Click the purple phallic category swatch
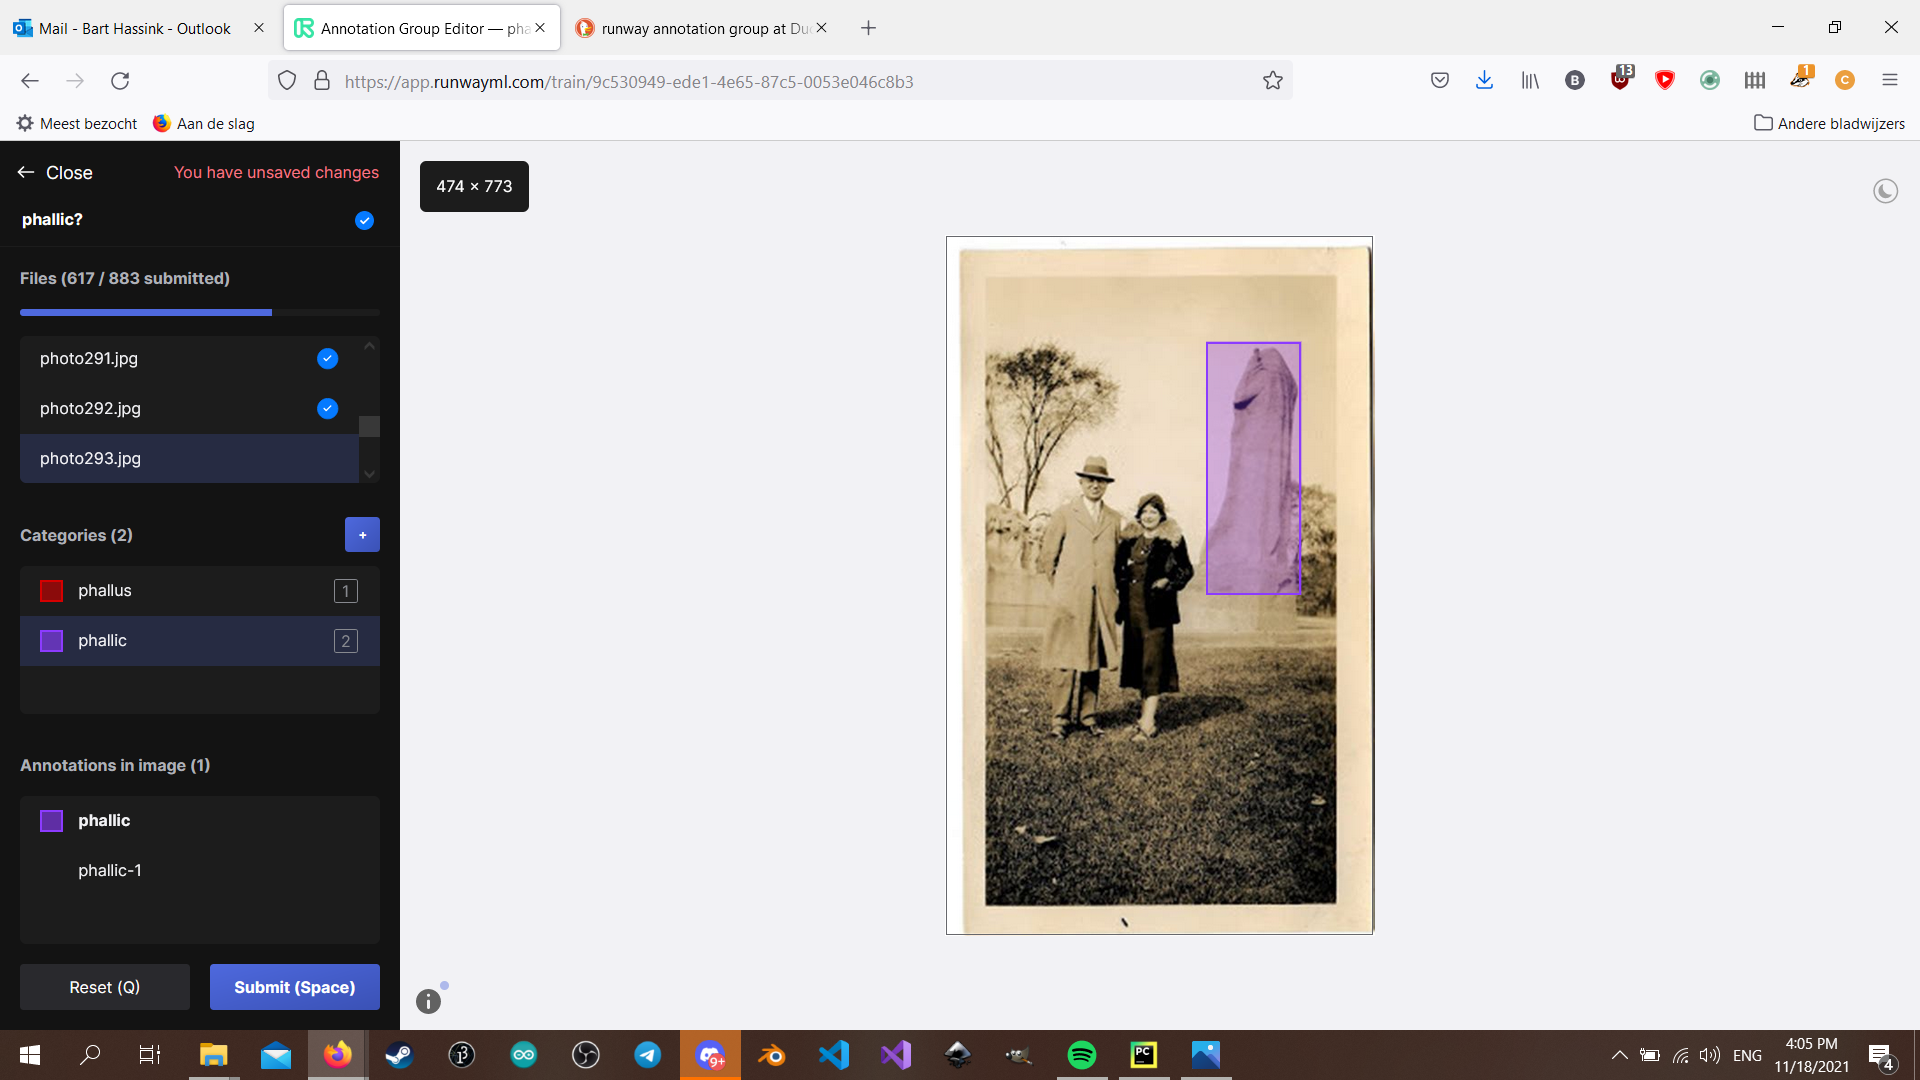Viewport: 1920px width, 1080px height. tap(51, 641)
